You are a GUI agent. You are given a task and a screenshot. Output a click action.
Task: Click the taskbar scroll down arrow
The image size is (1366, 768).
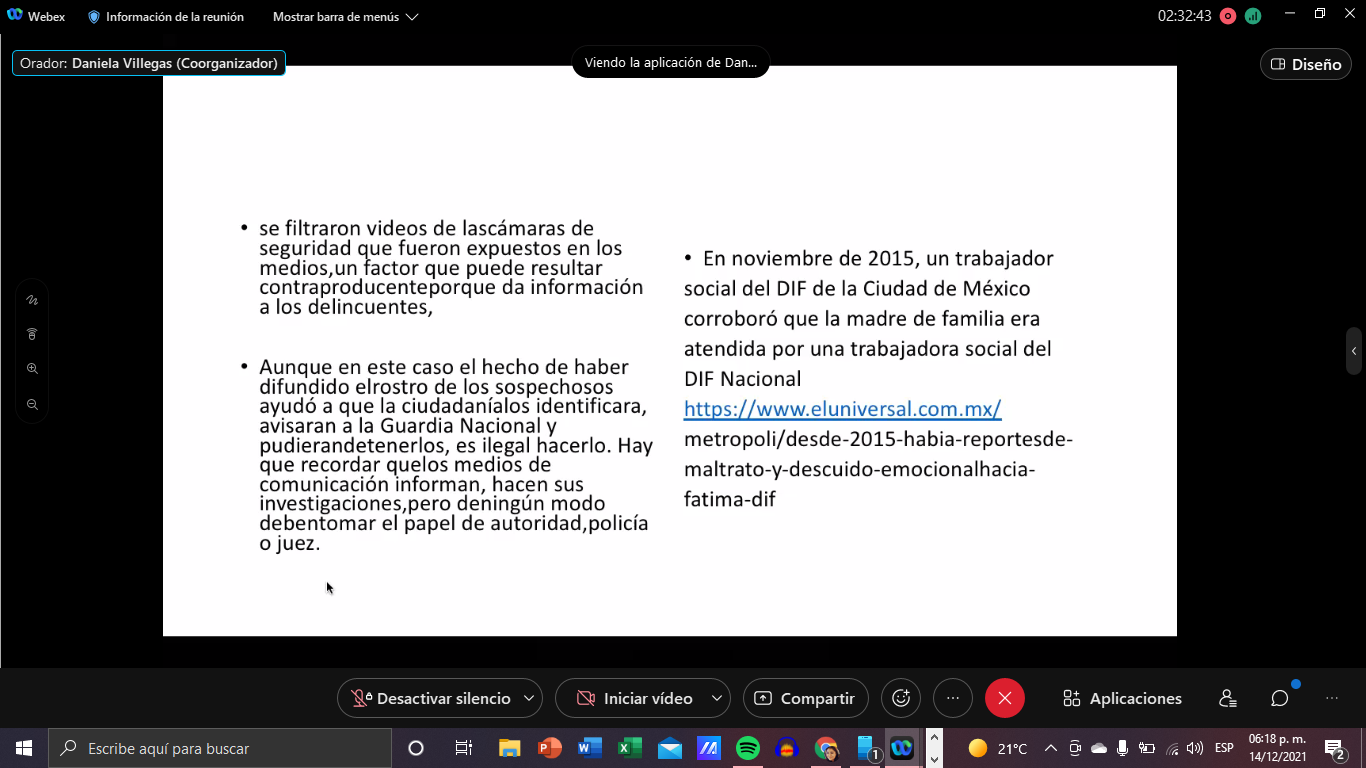pyautogui.click(x=934, y=758)
